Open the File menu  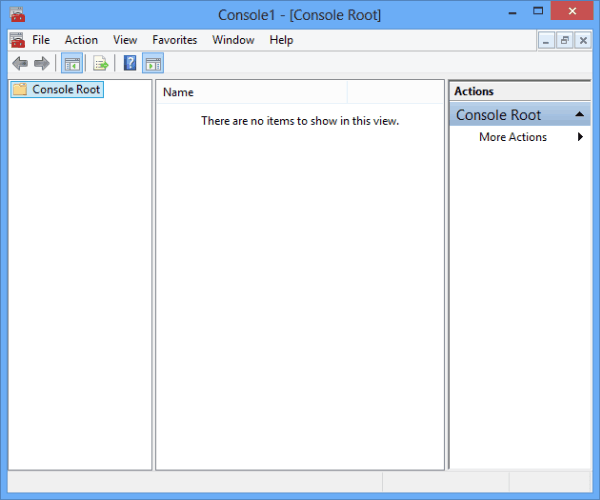point(41,40)
